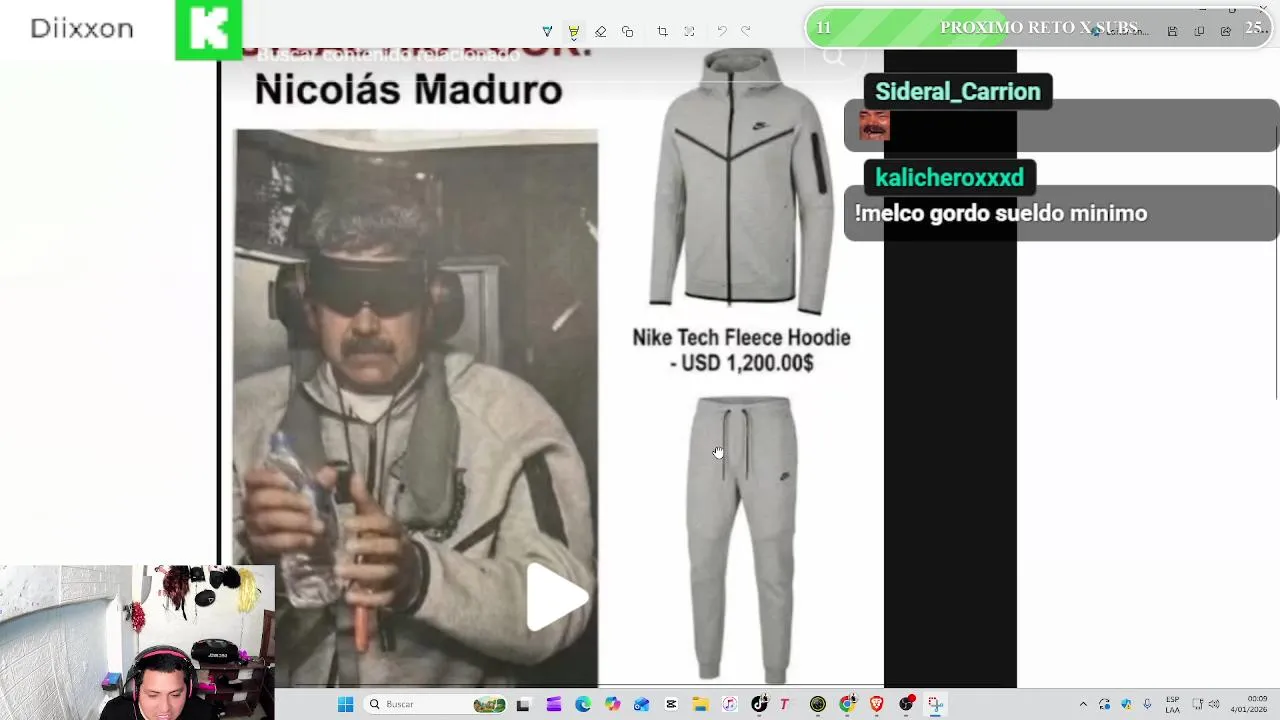Show hidden system tray icons

coord(1083,704)
